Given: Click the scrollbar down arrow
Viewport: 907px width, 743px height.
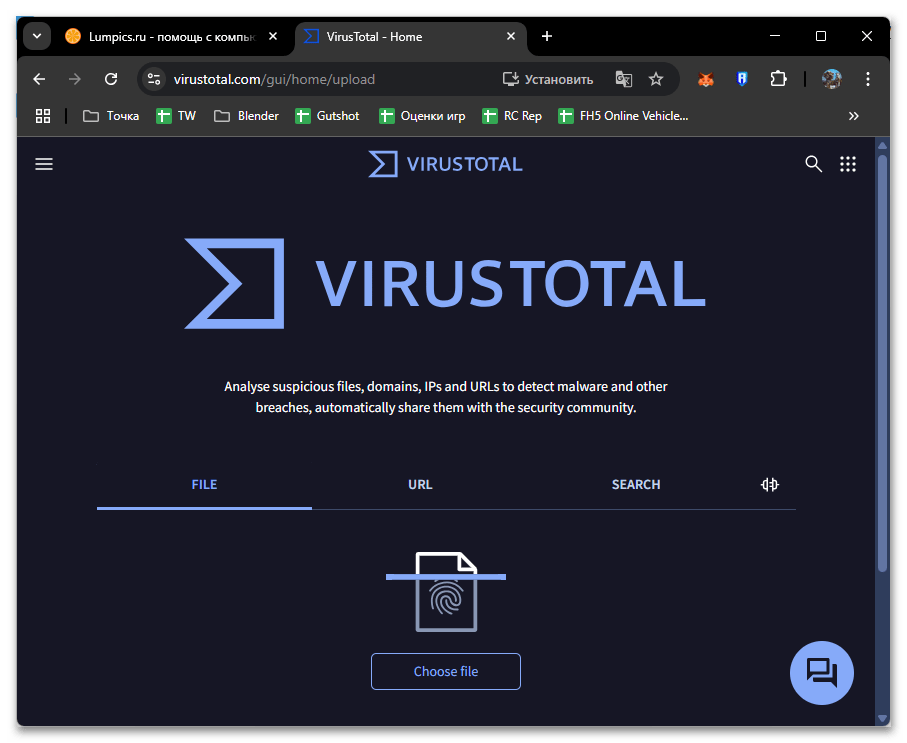Looking at the screenshot, I should coord(882,718).
